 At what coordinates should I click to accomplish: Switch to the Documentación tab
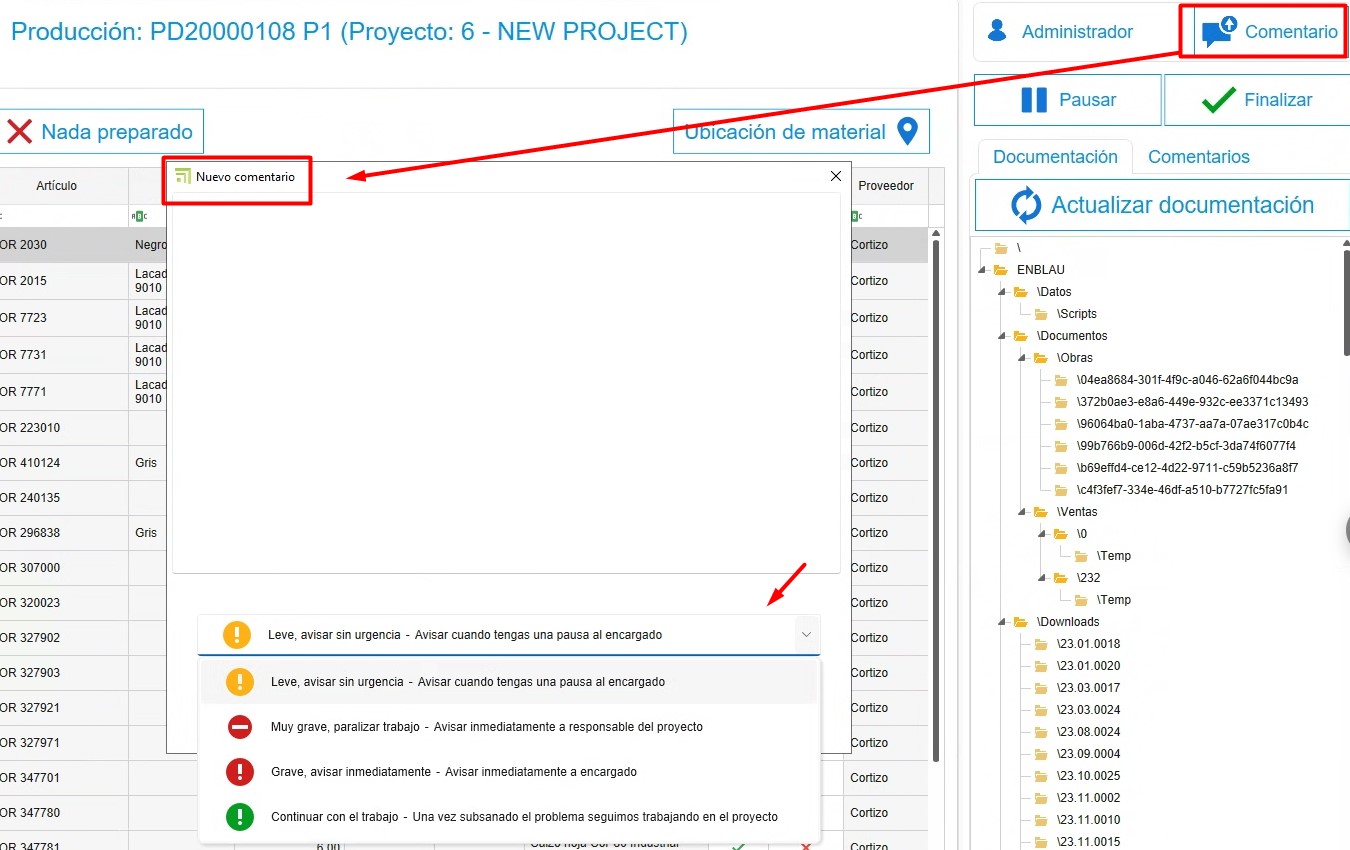pyautogui.click(x=1055, y=157)
